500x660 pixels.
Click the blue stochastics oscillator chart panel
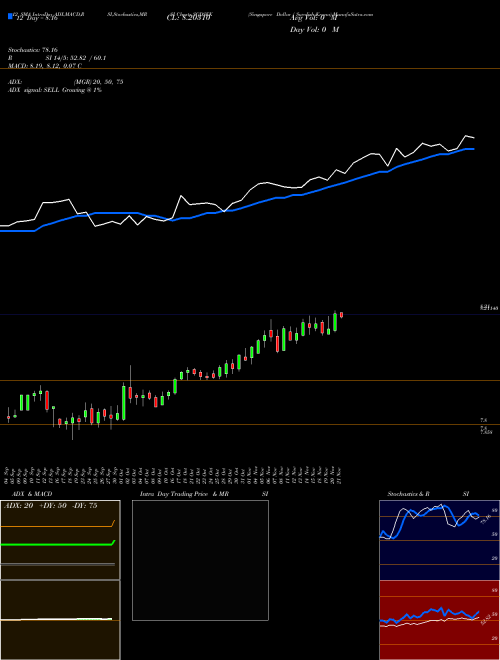[439, 540]
